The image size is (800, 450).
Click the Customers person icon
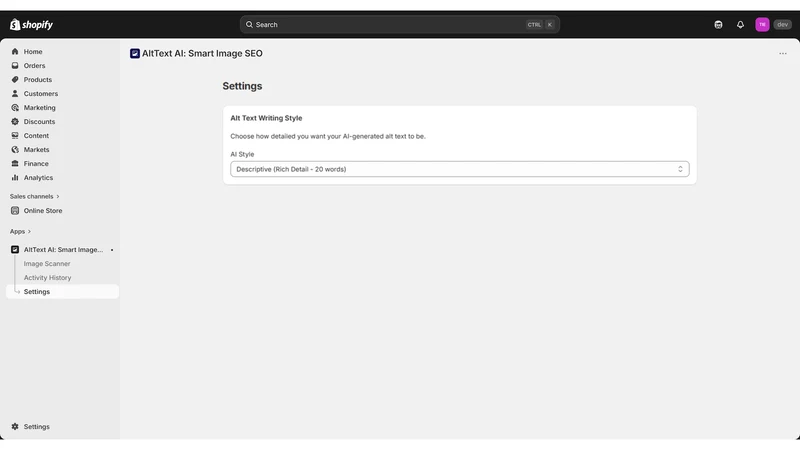(x=15, y=93)
